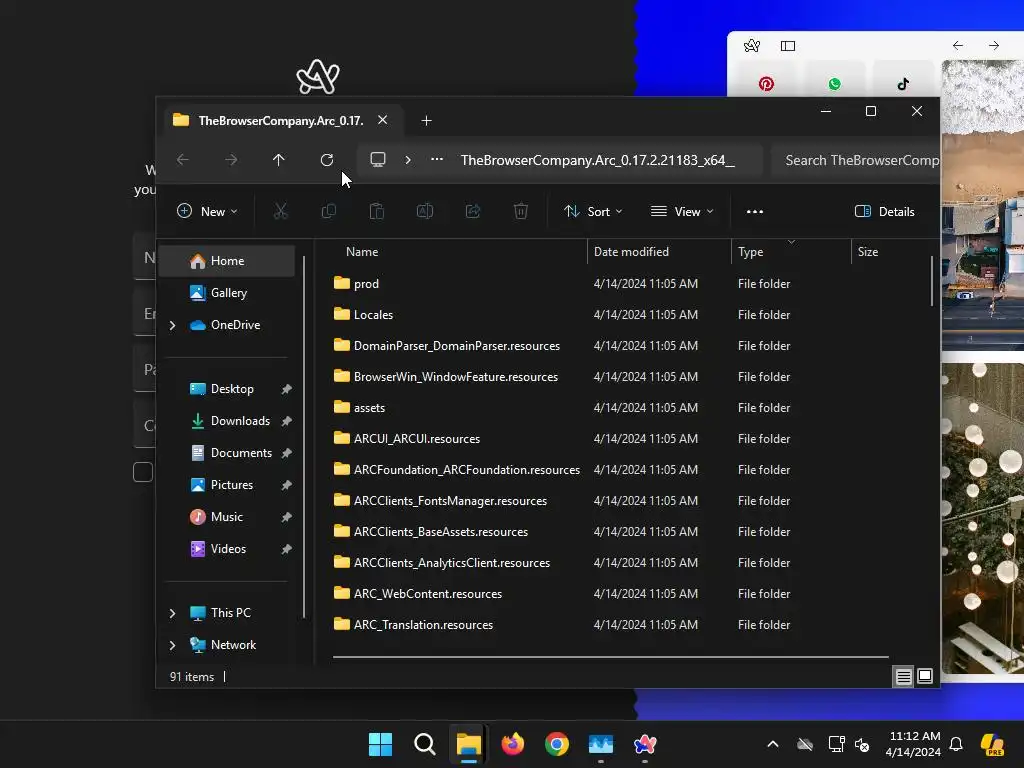Sort by Type column header

[x=750, y=251]
